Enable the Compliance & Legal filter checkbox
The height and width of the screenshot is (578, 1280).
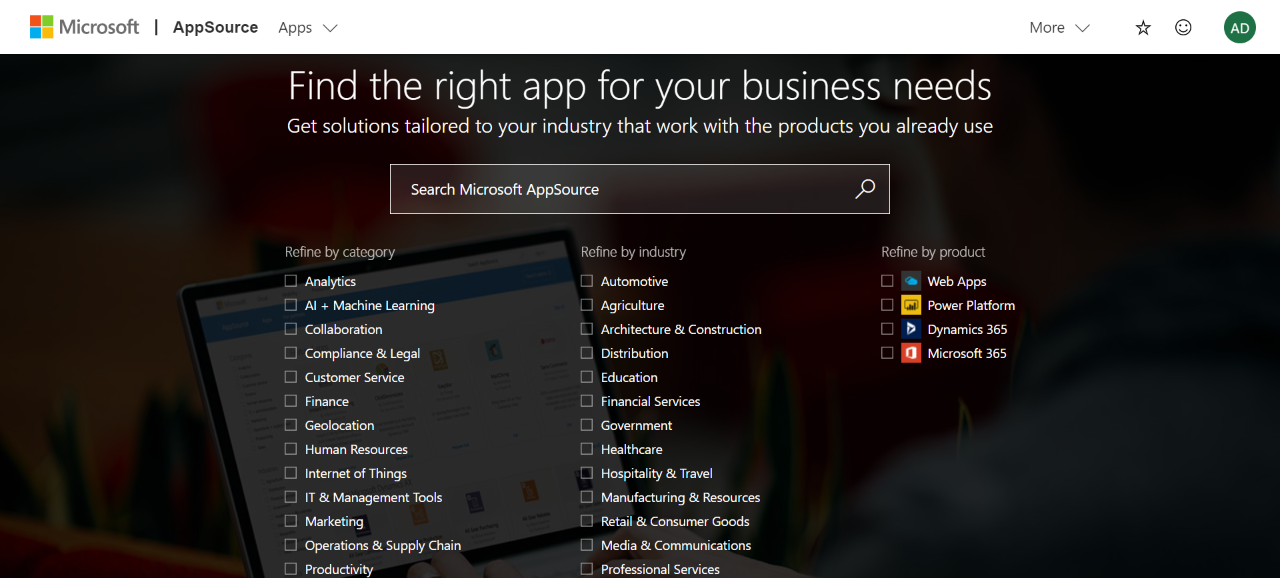point(291,353)
